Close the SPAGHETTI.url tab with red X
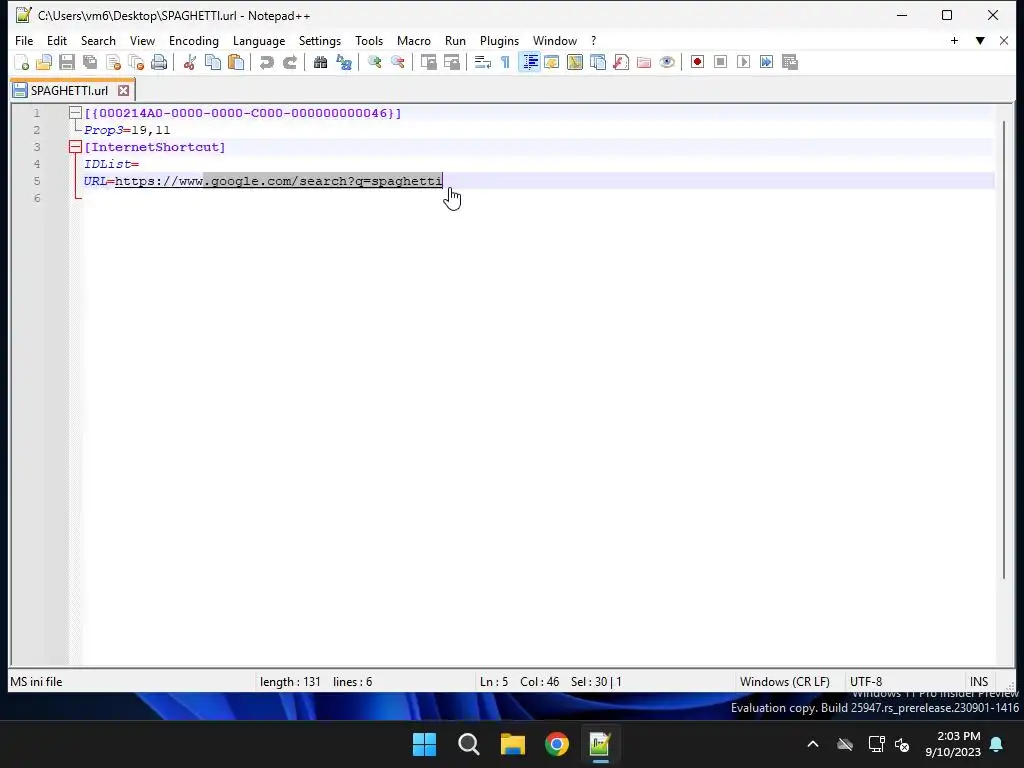Screen dimensions: 1024x768 [x=123, y=90]
